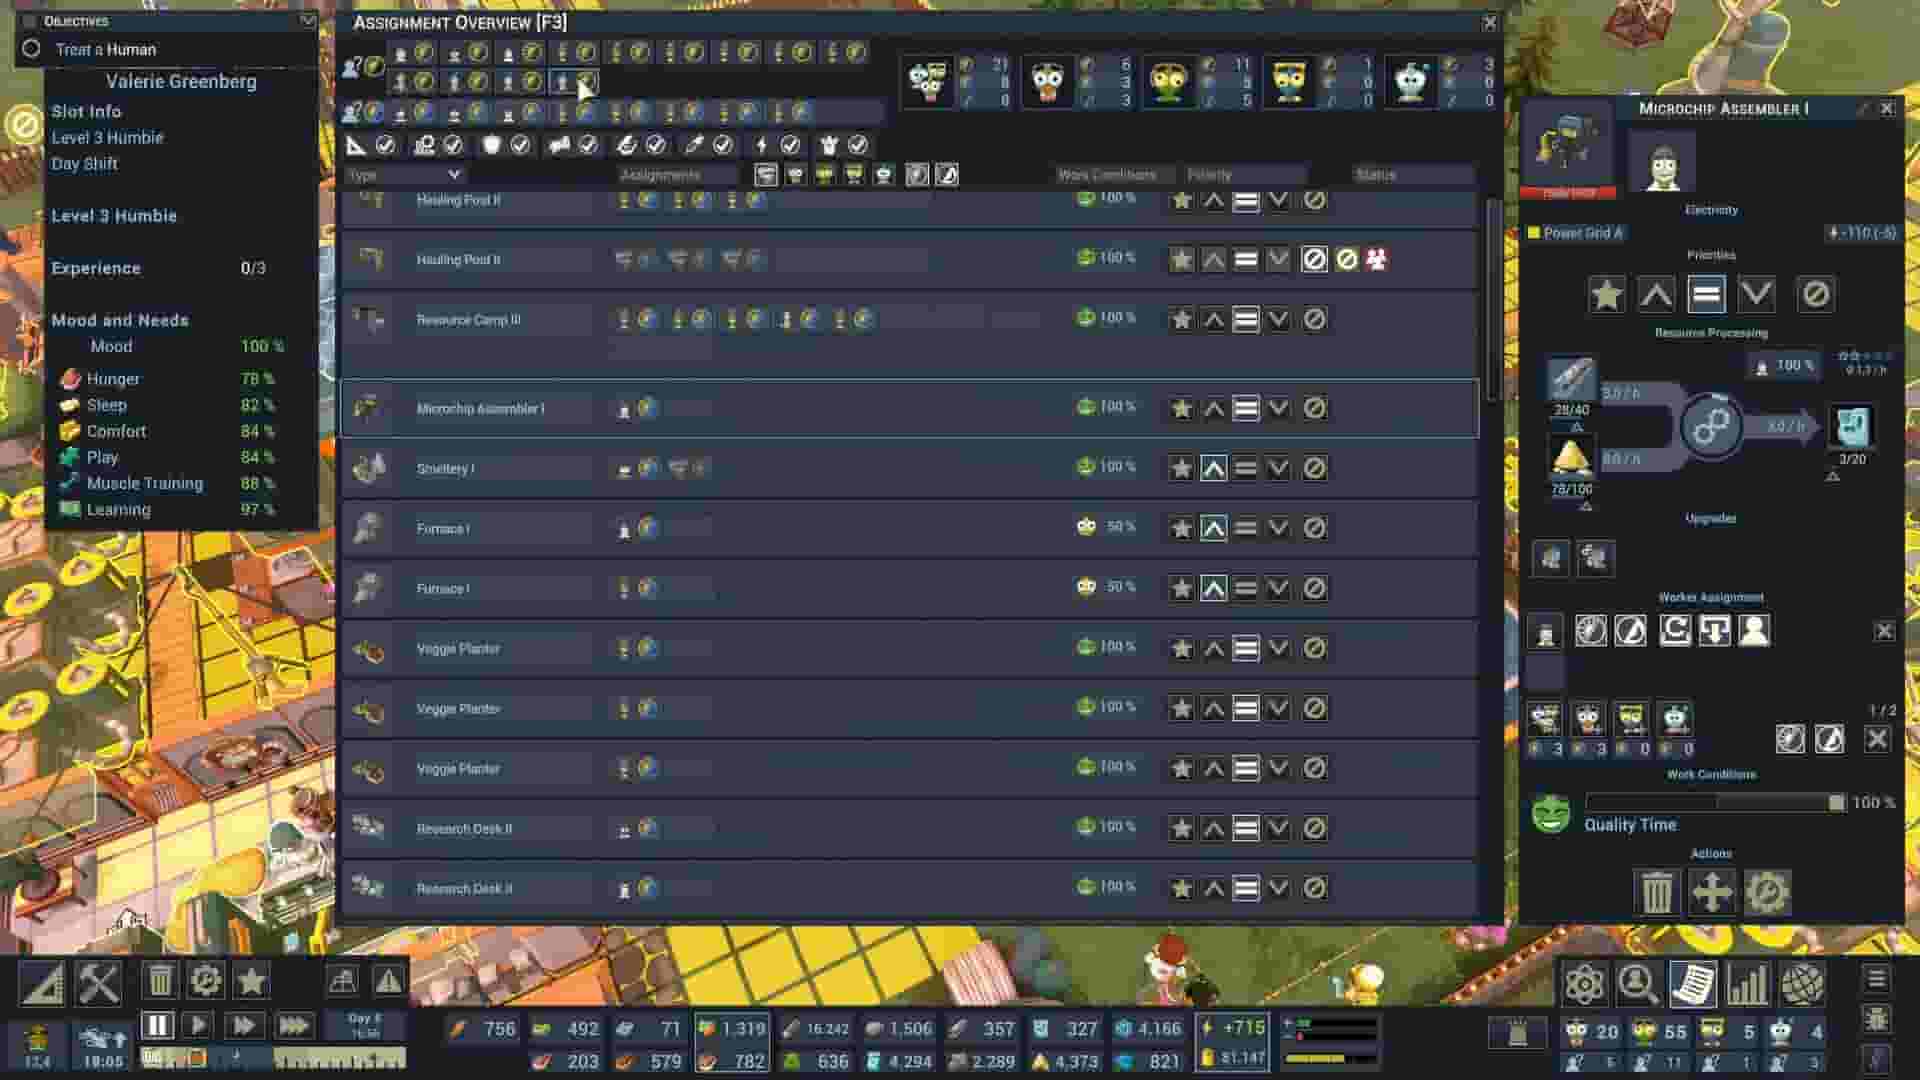
Task: Click the globe world map icon
Action: point(1802,984)
